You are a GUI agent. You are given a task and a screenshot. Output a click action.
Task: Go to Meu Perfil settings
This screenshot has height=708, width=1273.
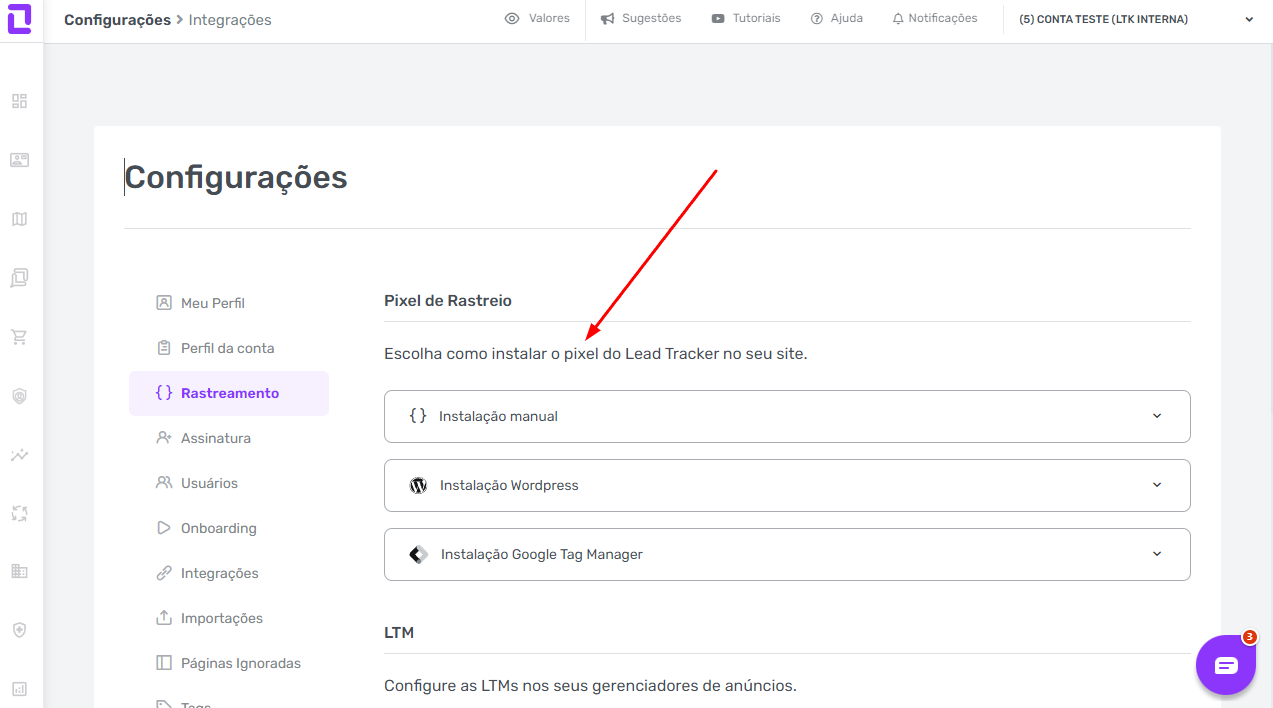(x=229, y=303)
